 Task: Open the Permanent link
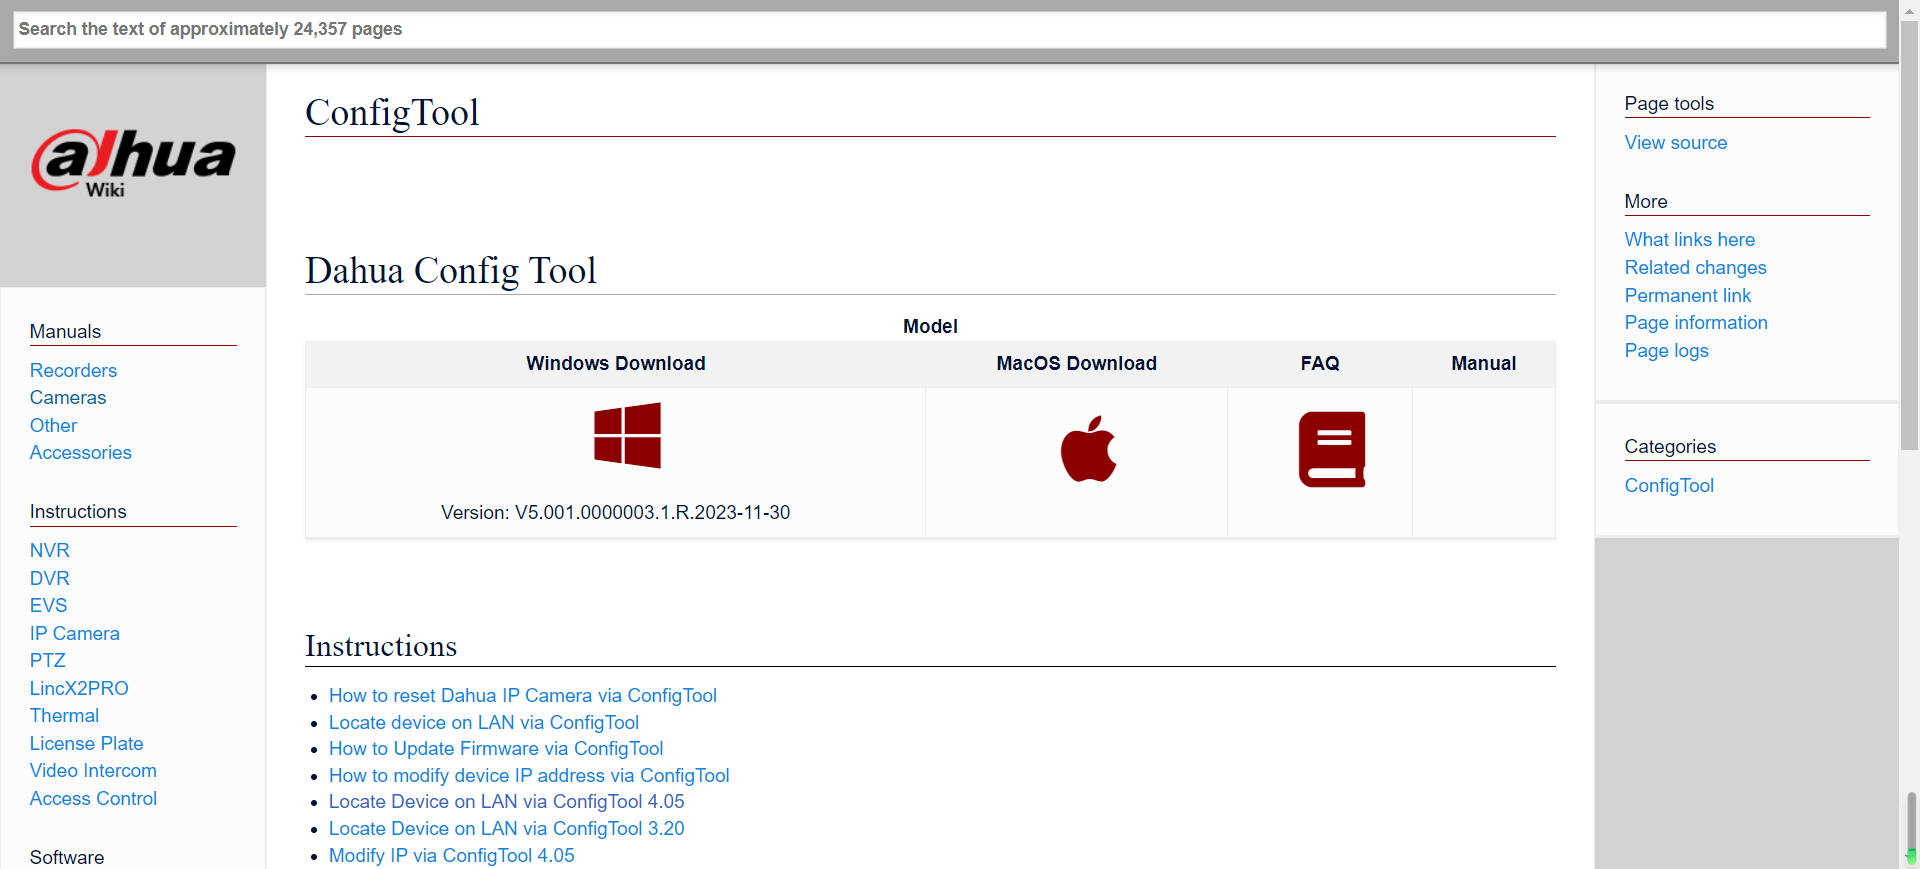point(1688,295)
